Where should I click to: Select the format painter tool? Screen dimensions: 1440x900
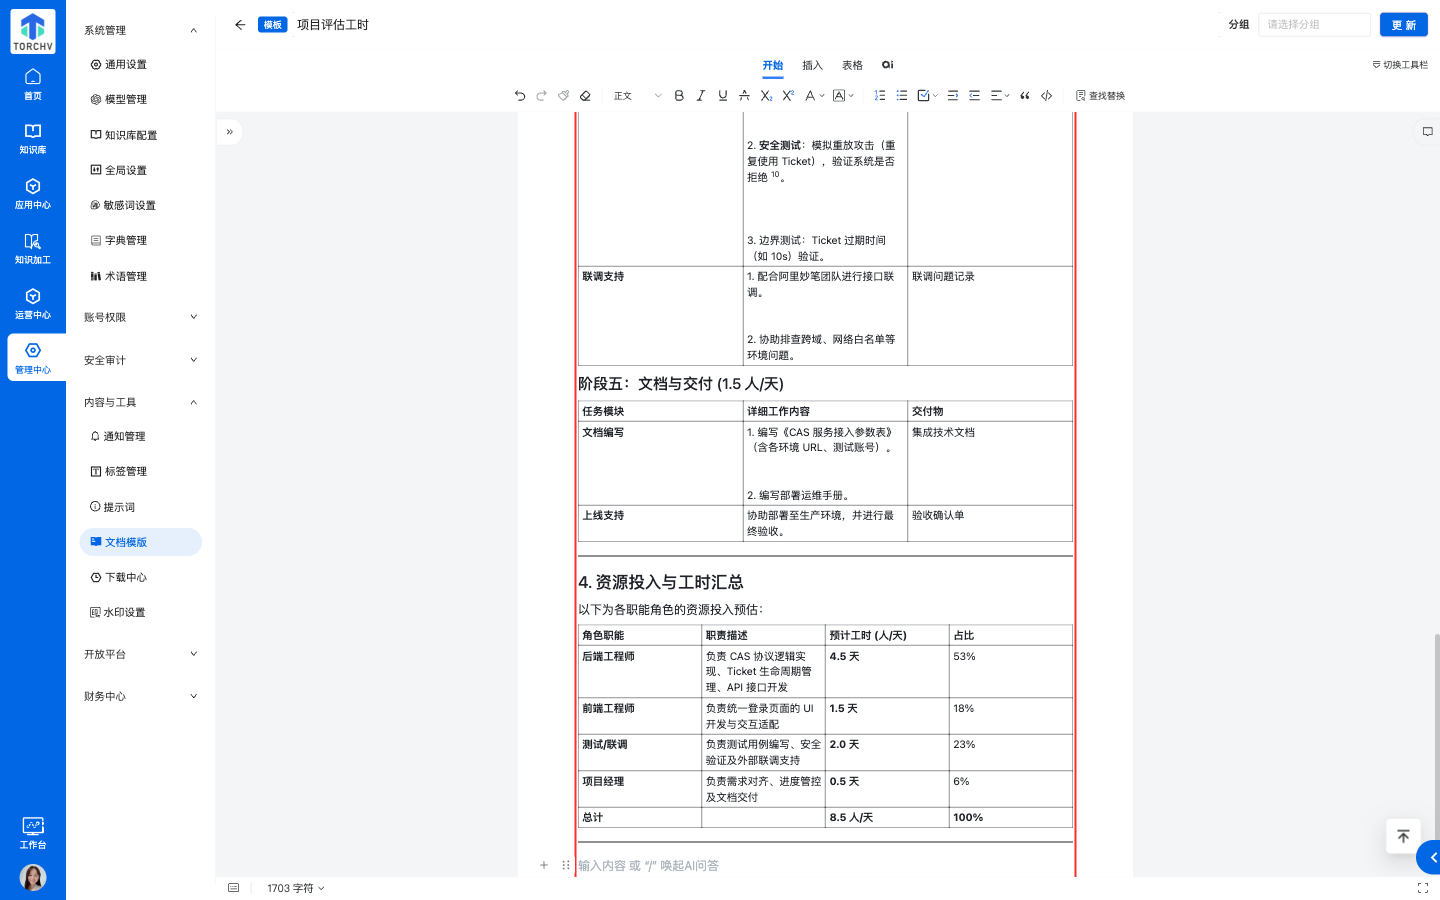[x=563, y=95]
